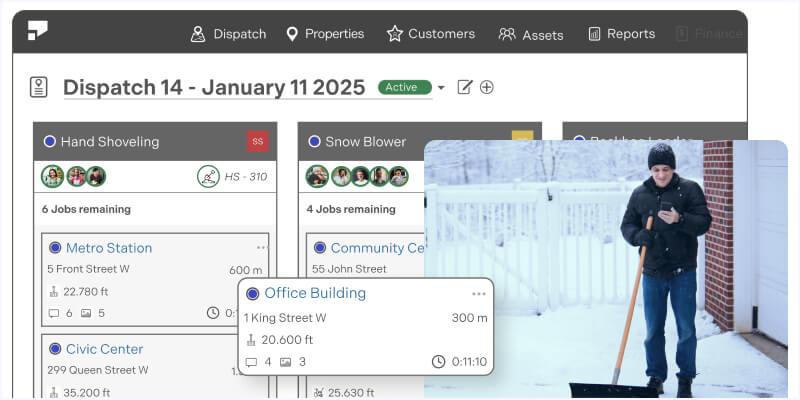Click the company logo in the top bar
The width and height of the screenshot is (800, 400).
click(x=38, y=32)
